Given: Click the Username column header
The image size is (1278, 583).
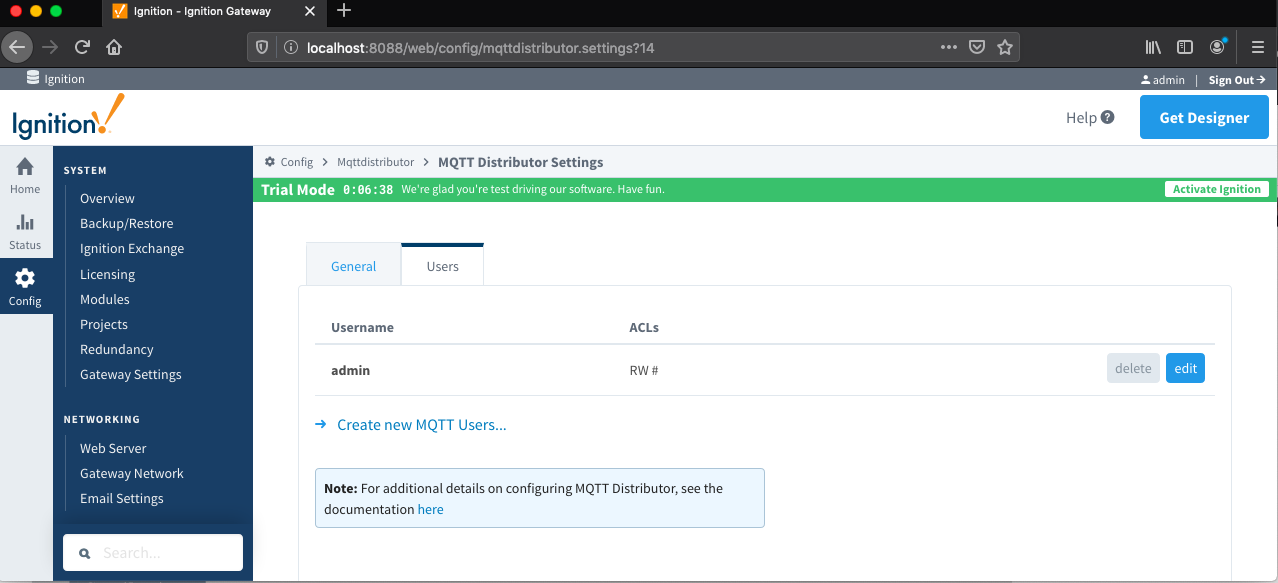Looking at the screenshot, I should tap(362, 327).
